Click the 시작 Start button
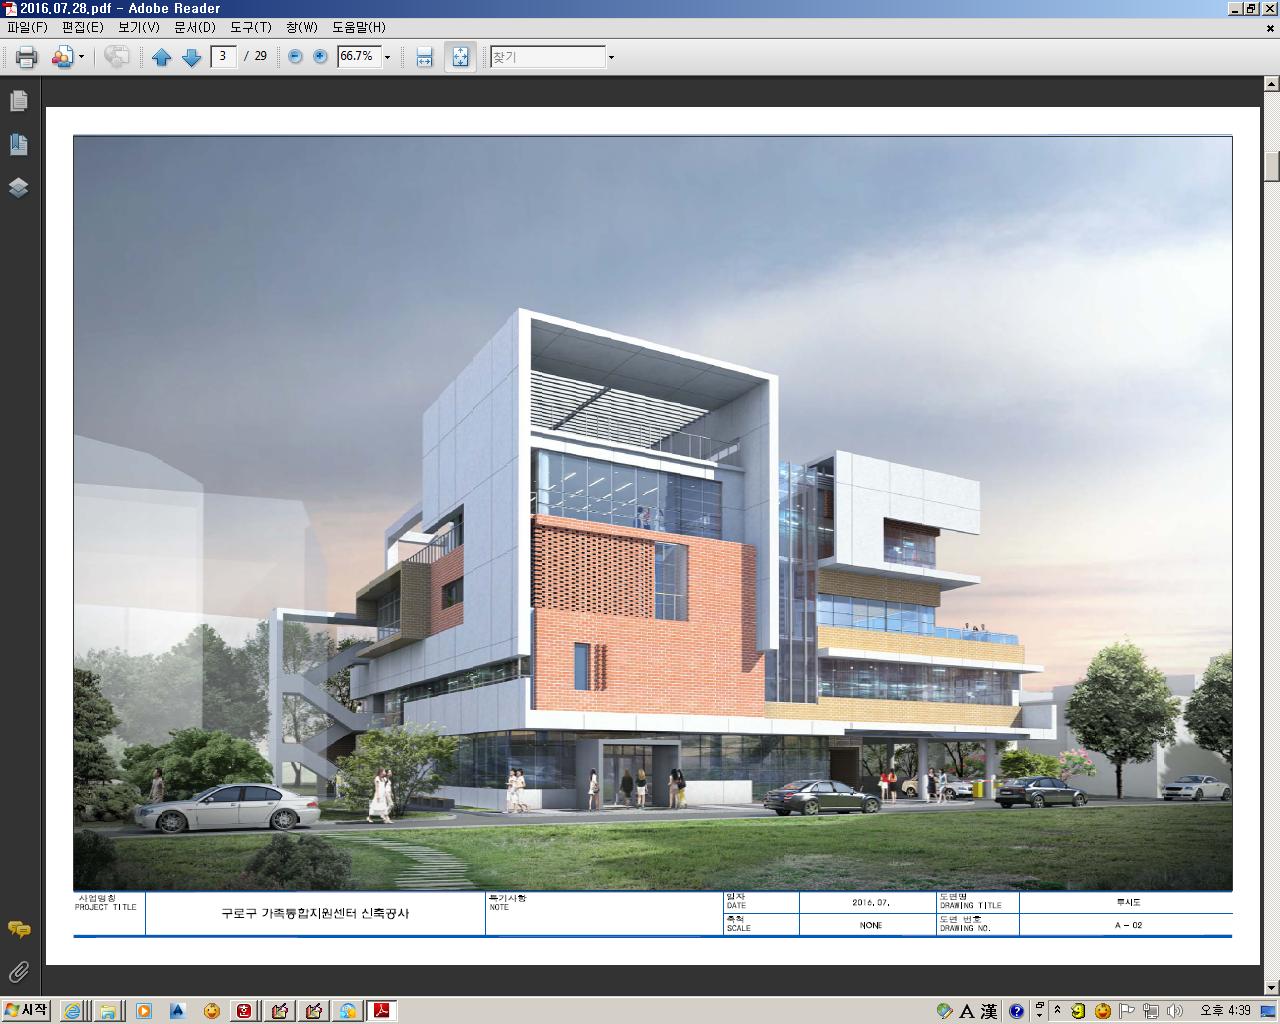This screenshot has width=1280, height=1024. coord(26,1010)
